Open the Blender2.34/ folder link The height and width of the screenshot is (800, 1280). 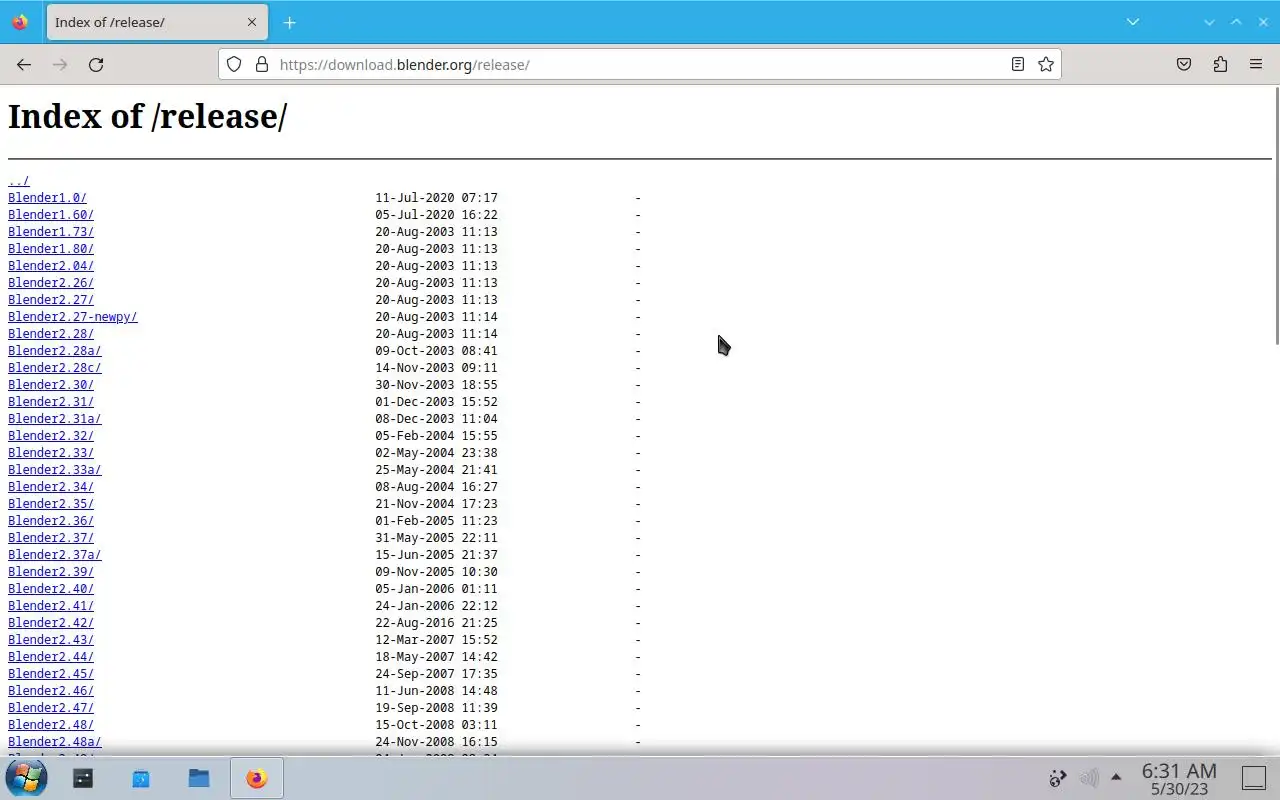click(x=51, y=487)
